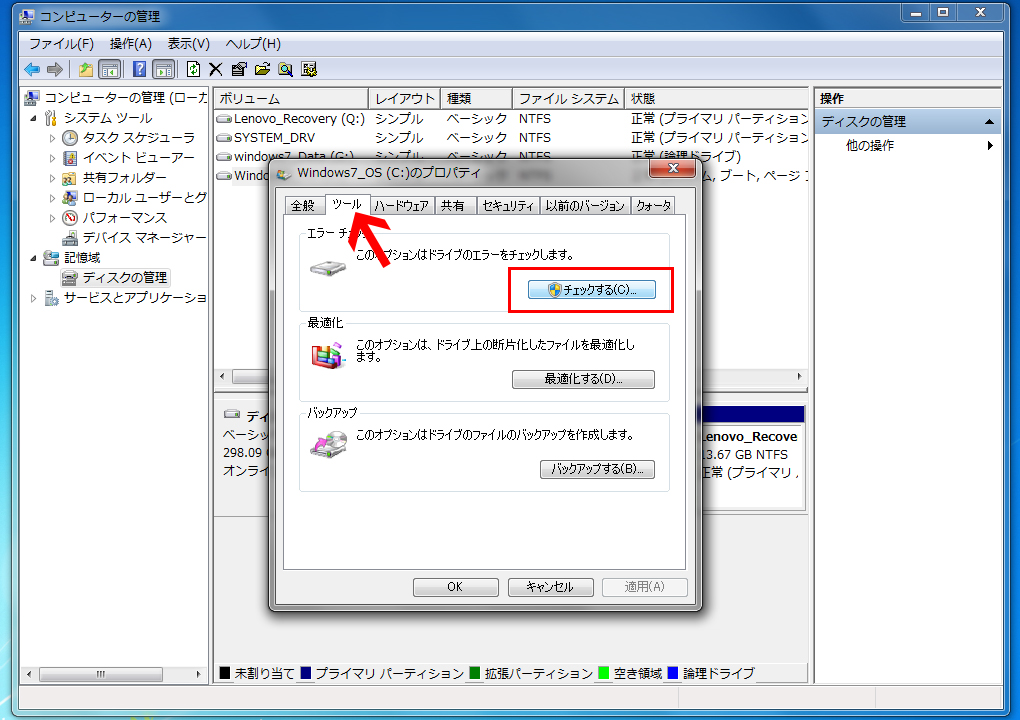1020x720 pixels.
Task: Click the Task Scheduler clock icon
Action: [70, 138]
